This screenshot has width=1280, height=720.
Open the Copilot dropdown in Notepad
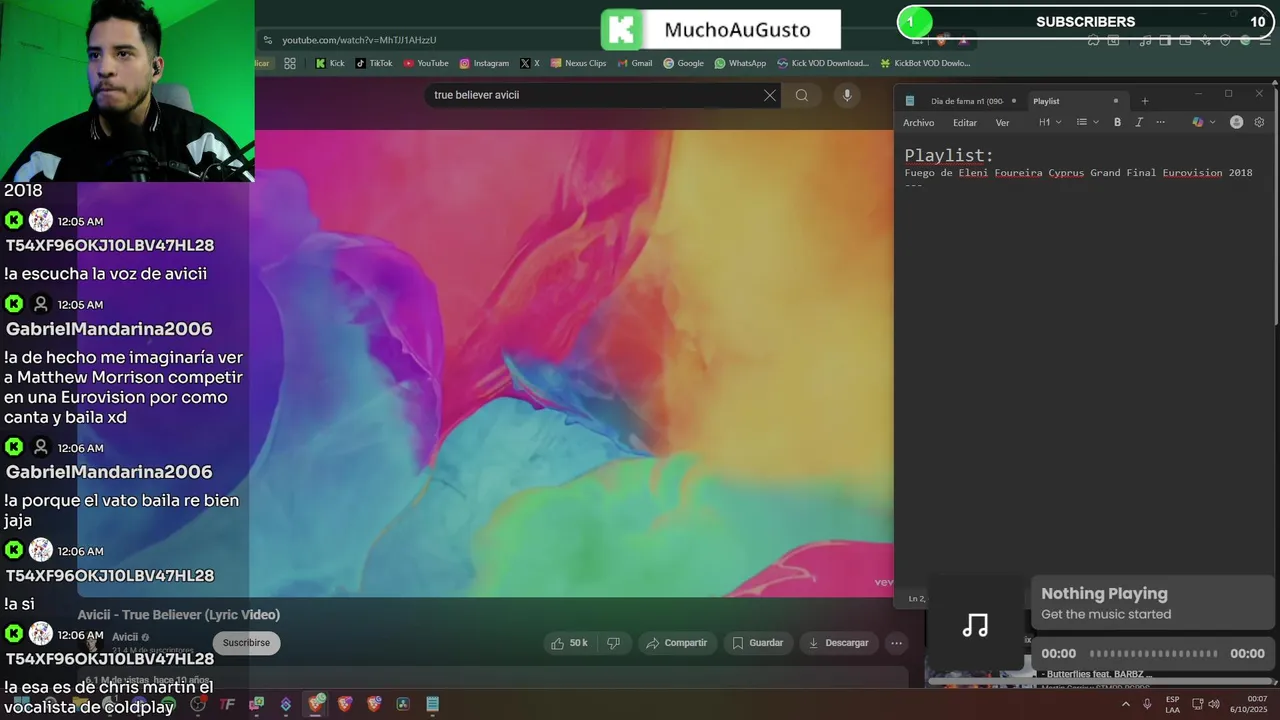[x=1203, y=122]
